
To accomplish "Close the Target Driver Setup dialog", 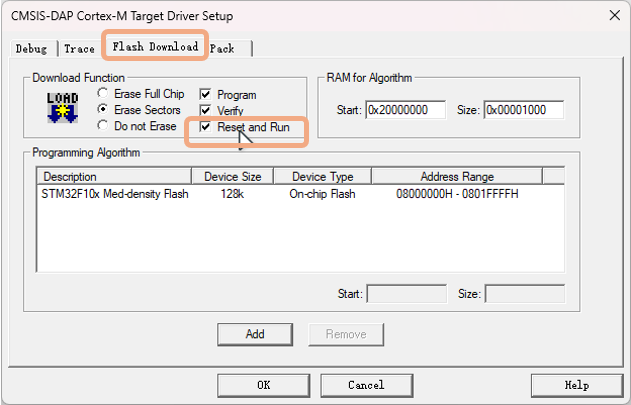I will (x=615, y=15).
